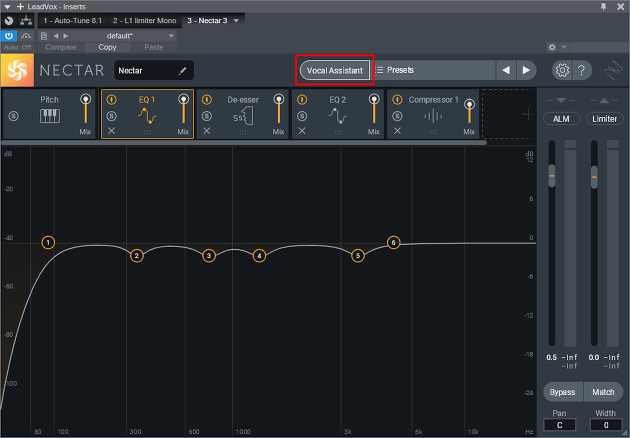Select EQ node 4
Image resolution: width=630 pixels, height=438 pixels.
[259, 256]
